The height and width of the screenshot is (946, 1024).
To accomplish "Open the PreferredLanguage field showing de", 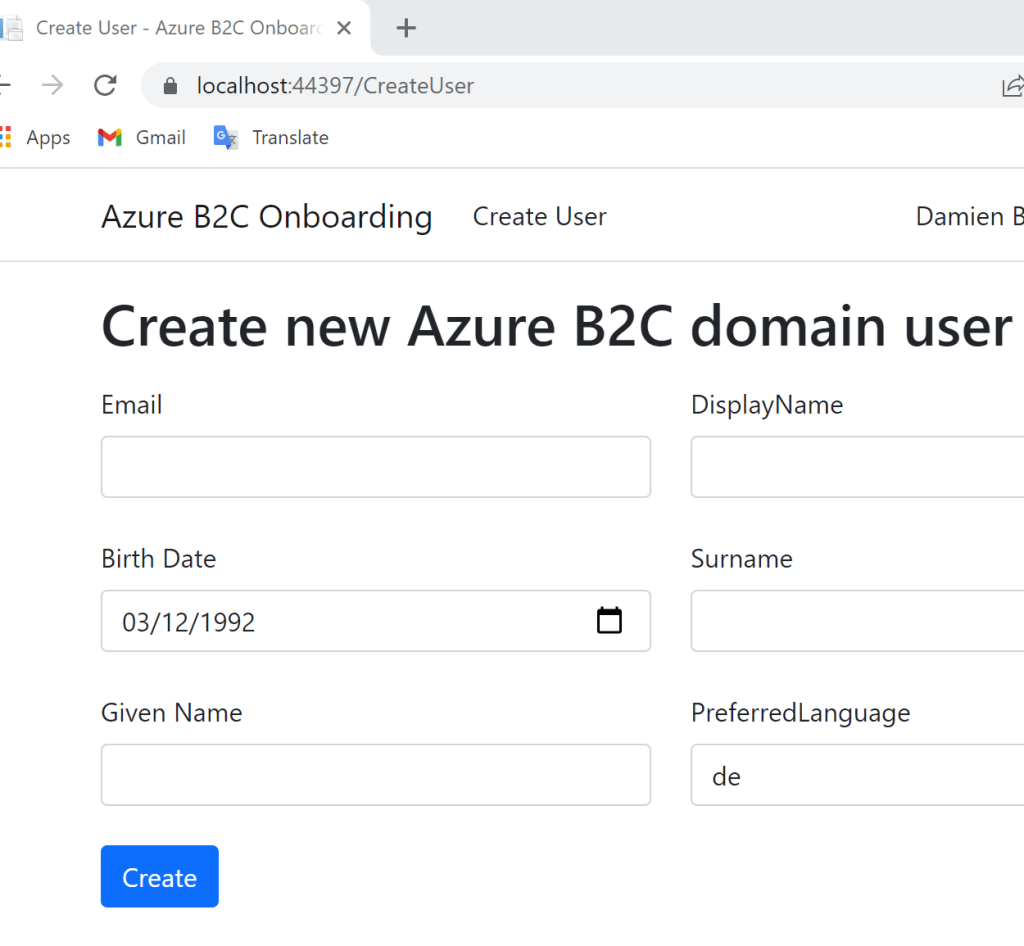I will [x=856, y=775].
